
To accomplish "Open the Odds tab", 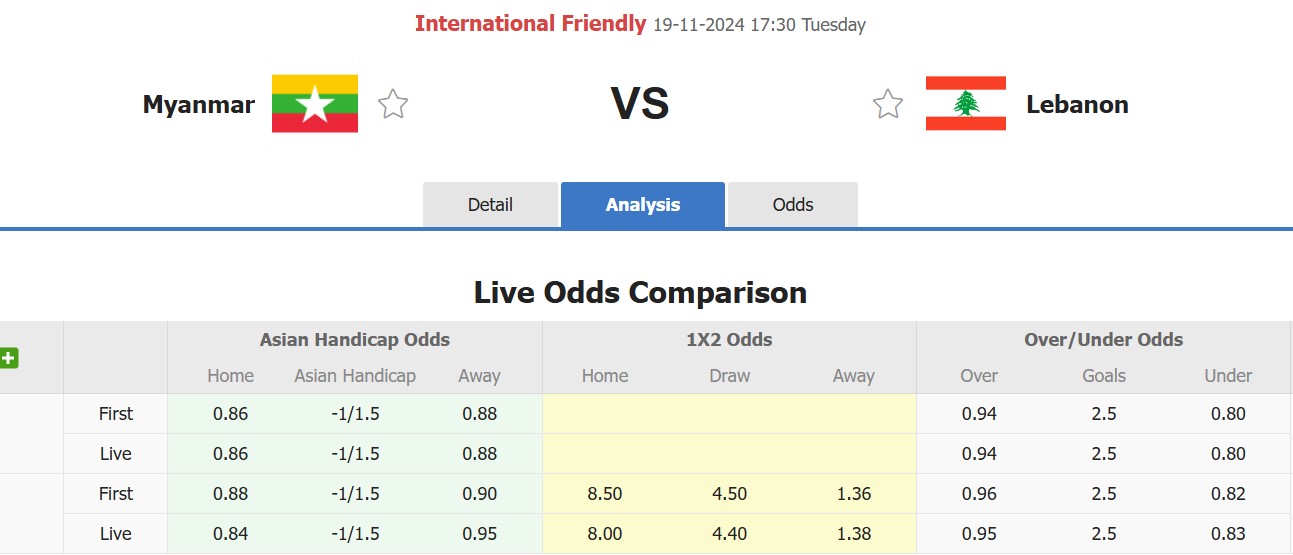I will [x=793, y=205].
